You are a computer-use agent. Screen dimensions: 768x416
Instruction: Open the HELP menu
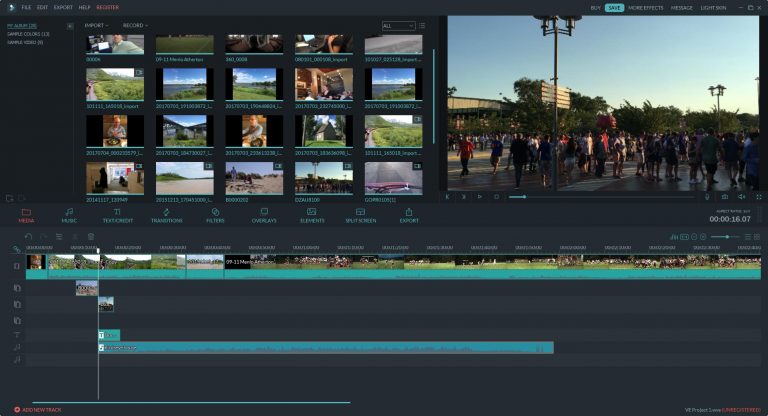click(84, 7)
